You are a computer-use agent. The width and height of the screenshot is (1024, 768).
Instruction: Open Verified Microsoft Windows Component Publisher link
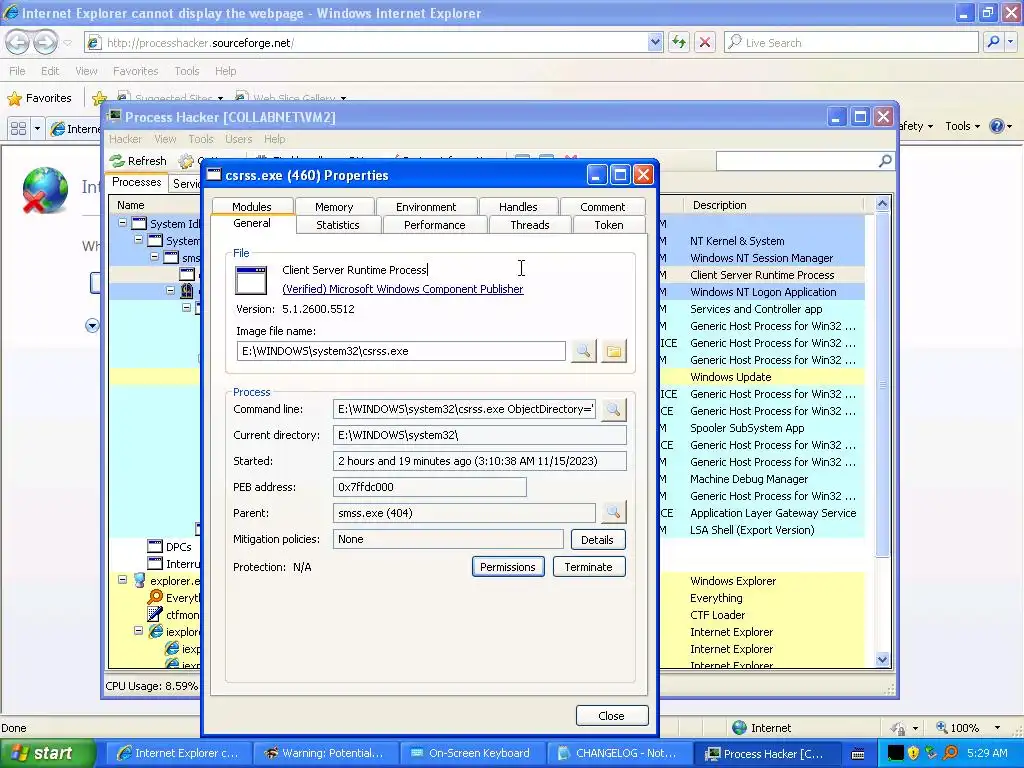[x=402, y=289]
